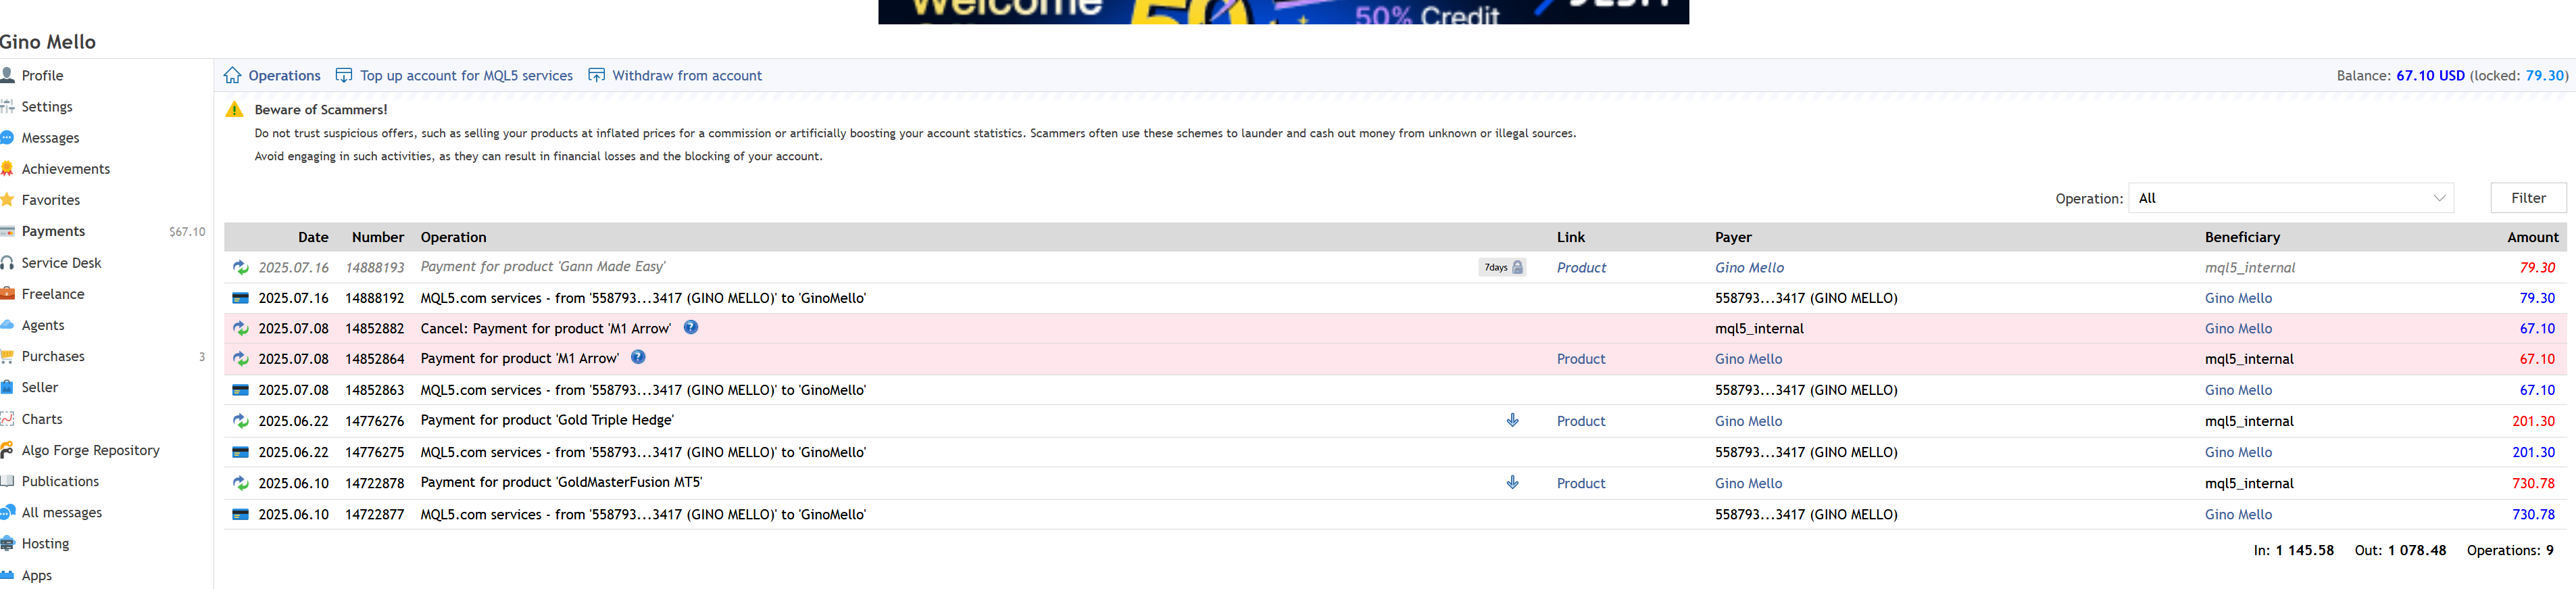Click the Service Desk headset icon

point(7,262)
